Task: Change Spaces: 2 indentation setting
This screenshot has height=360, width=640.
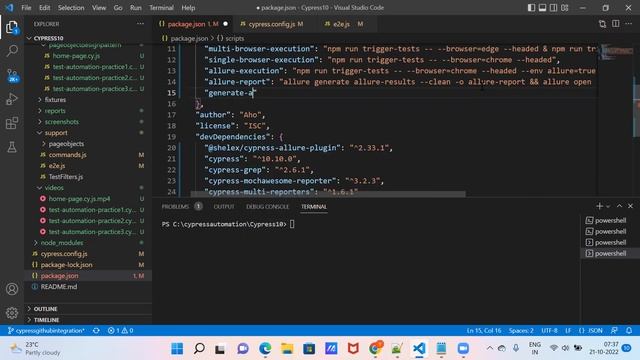Action: pos(521,331)
